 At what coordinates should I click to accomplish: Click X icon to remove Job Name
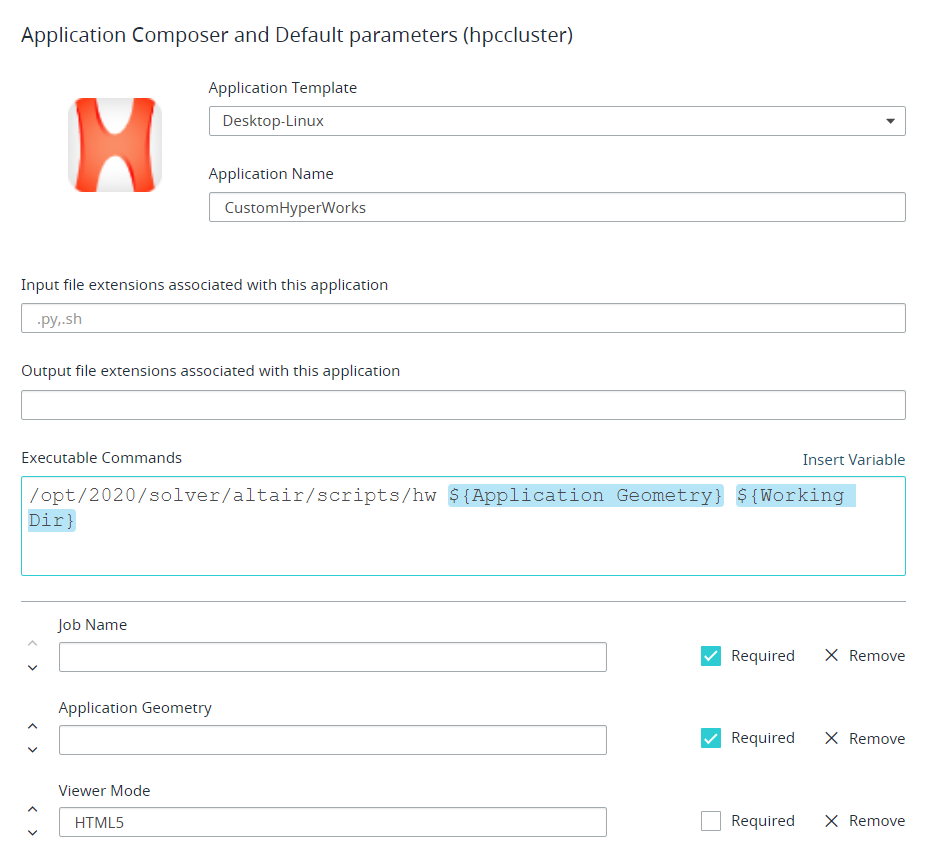pyautogui.click(x=831, y=656)
